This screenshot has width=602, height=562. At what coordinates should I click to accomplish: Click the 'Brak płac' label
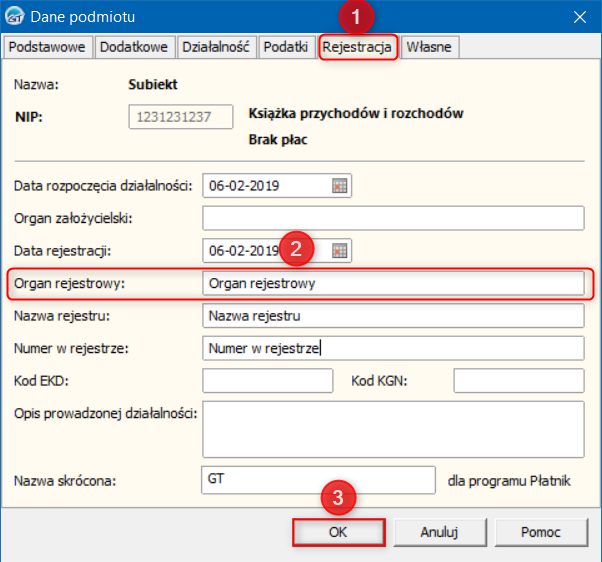click(x=278, y=140)
